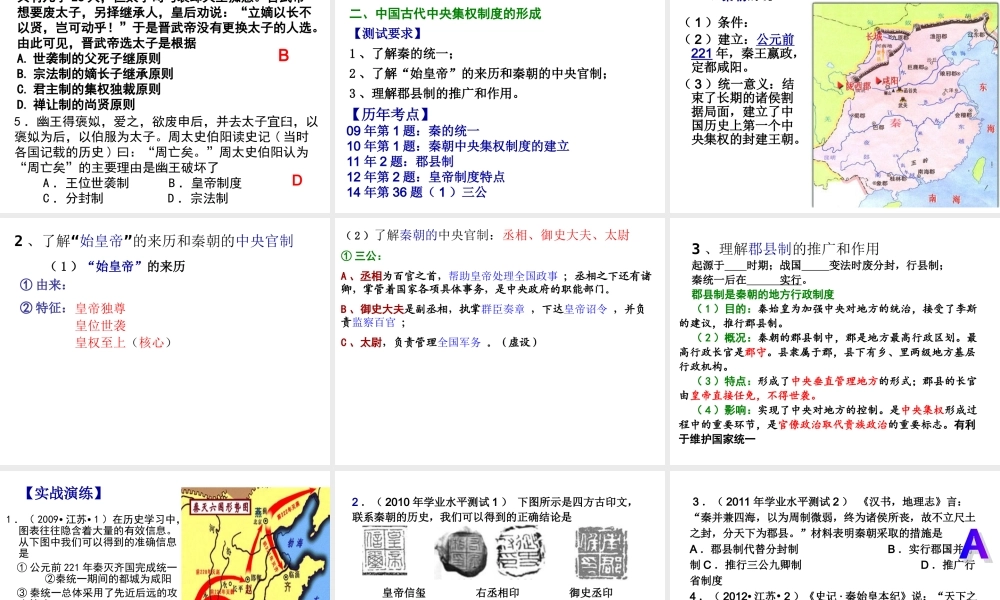The height and width of the screenshot is (600, 1000).
Task: Select option B. 宗法制的嫡长子继承原则
Action: [94, 73]
